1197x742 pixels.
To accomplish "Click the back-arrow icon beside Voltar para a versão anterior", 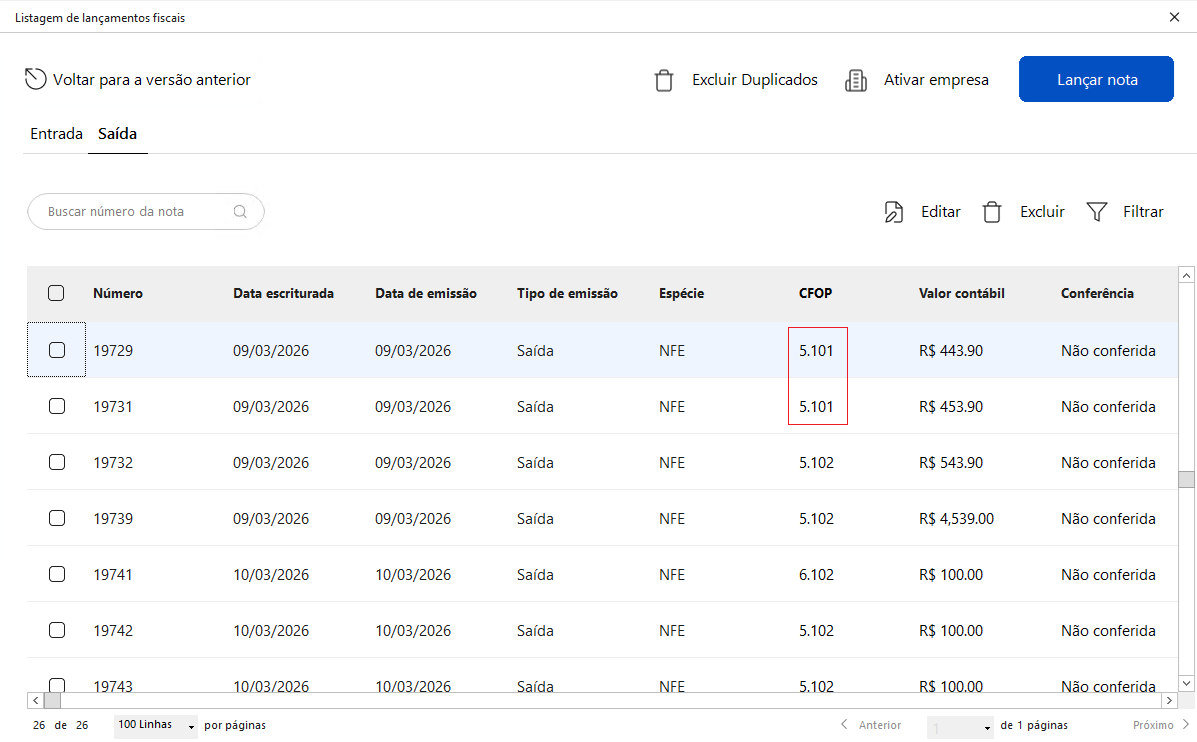I will coord(35,79).
